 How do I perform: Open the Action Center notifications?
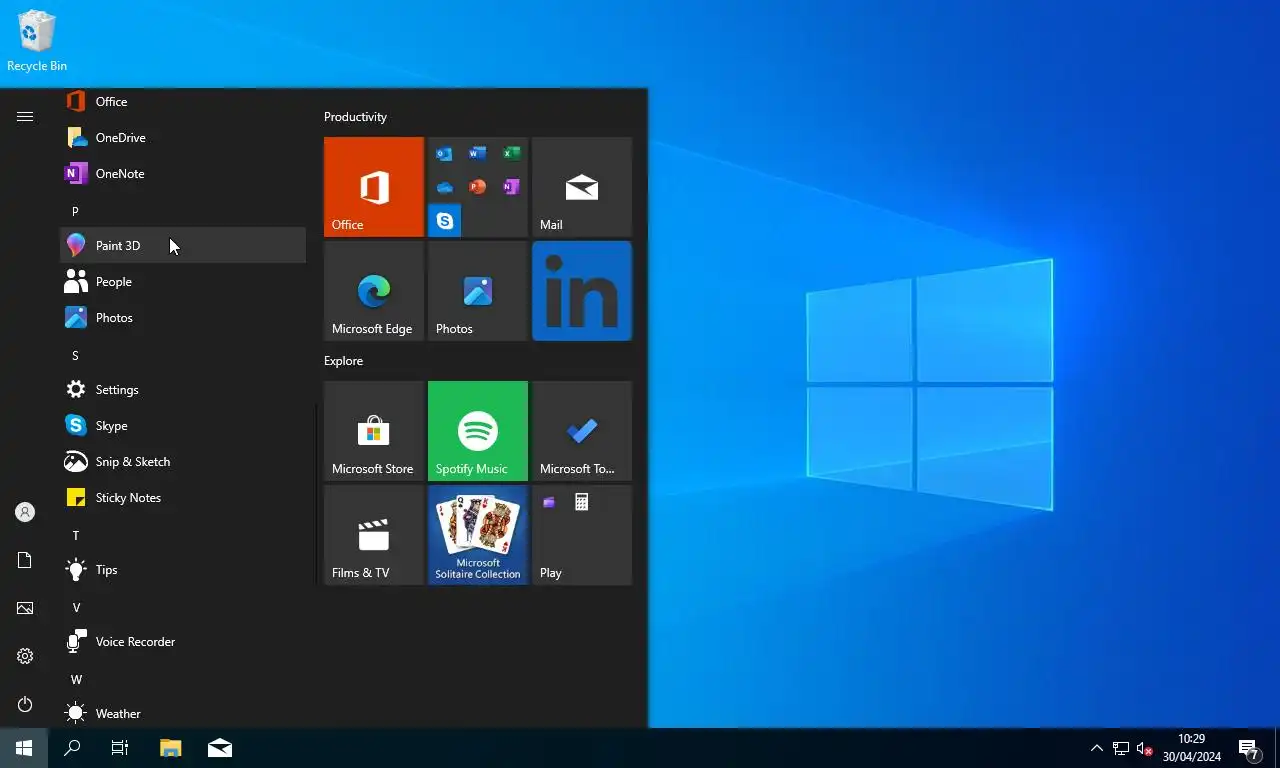point(1249,748)
